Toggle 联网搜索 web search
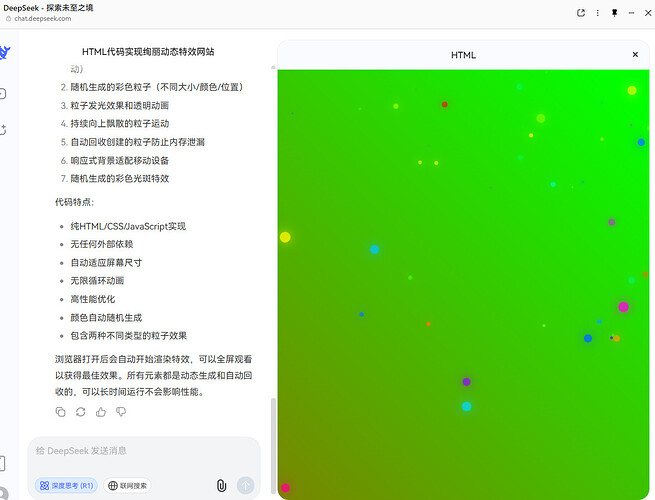This screenshot has width=655, height=500. point(127,486)
